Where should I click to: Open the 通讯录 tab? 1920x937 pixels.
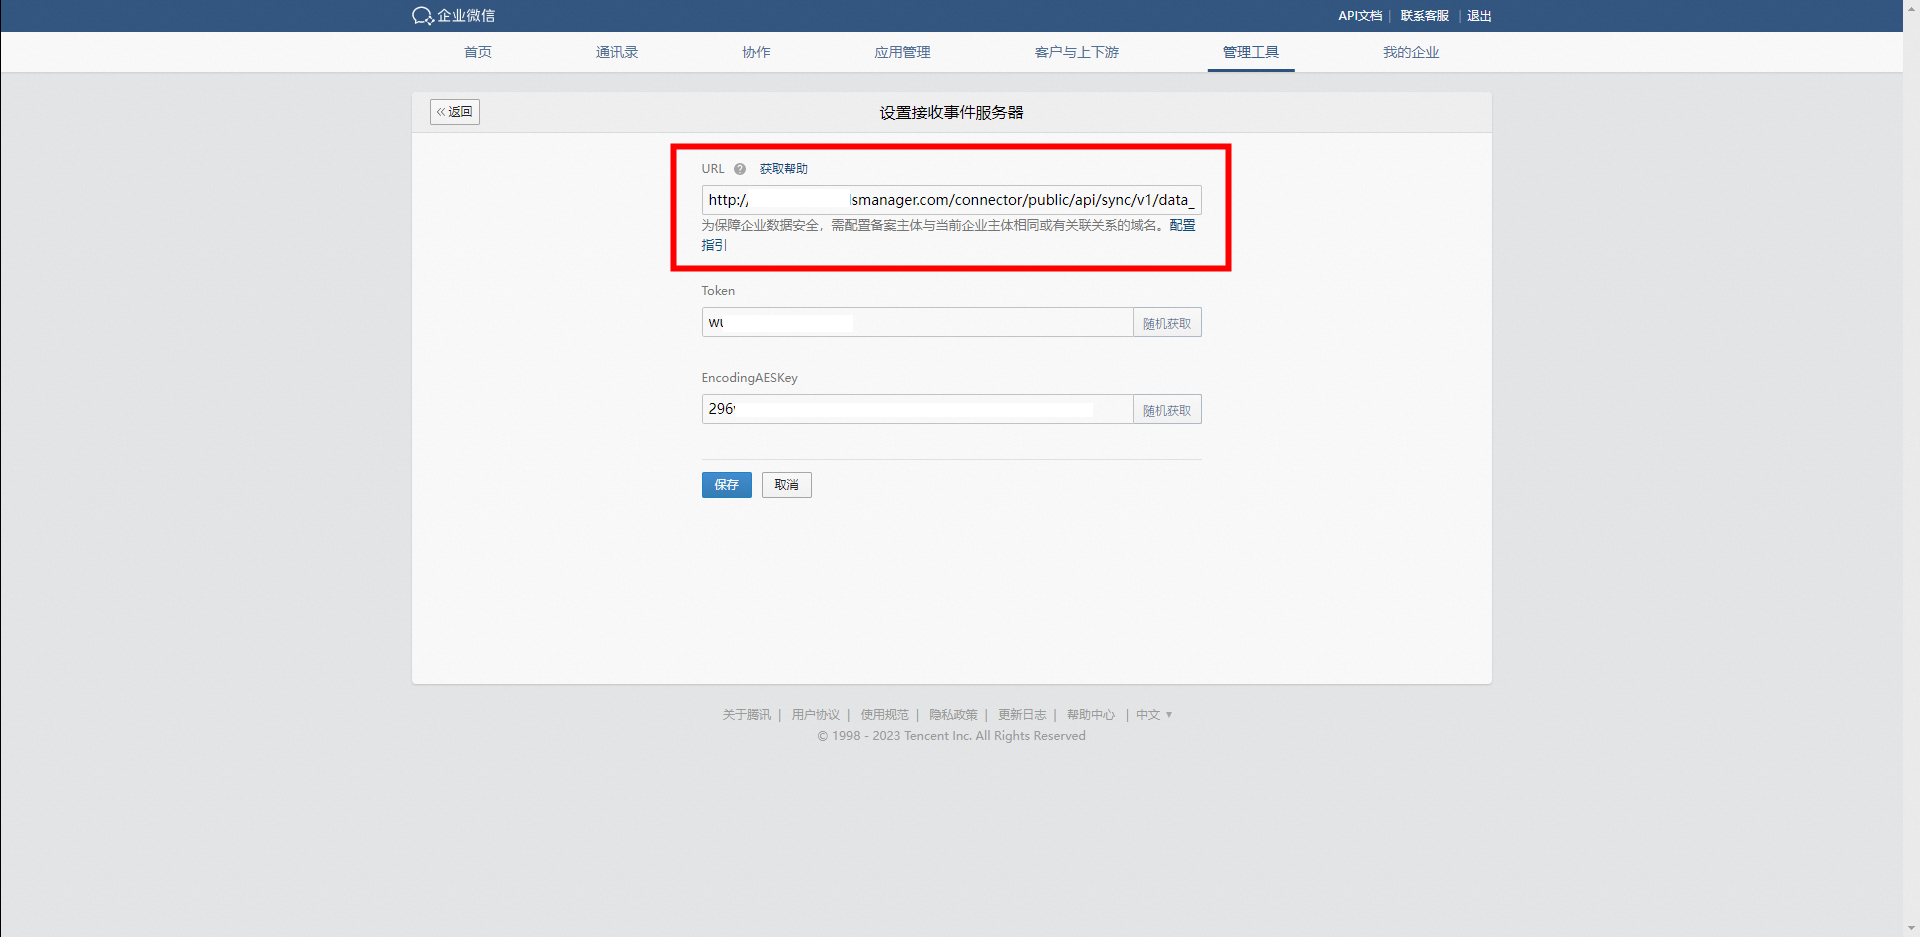click(617, 52)
